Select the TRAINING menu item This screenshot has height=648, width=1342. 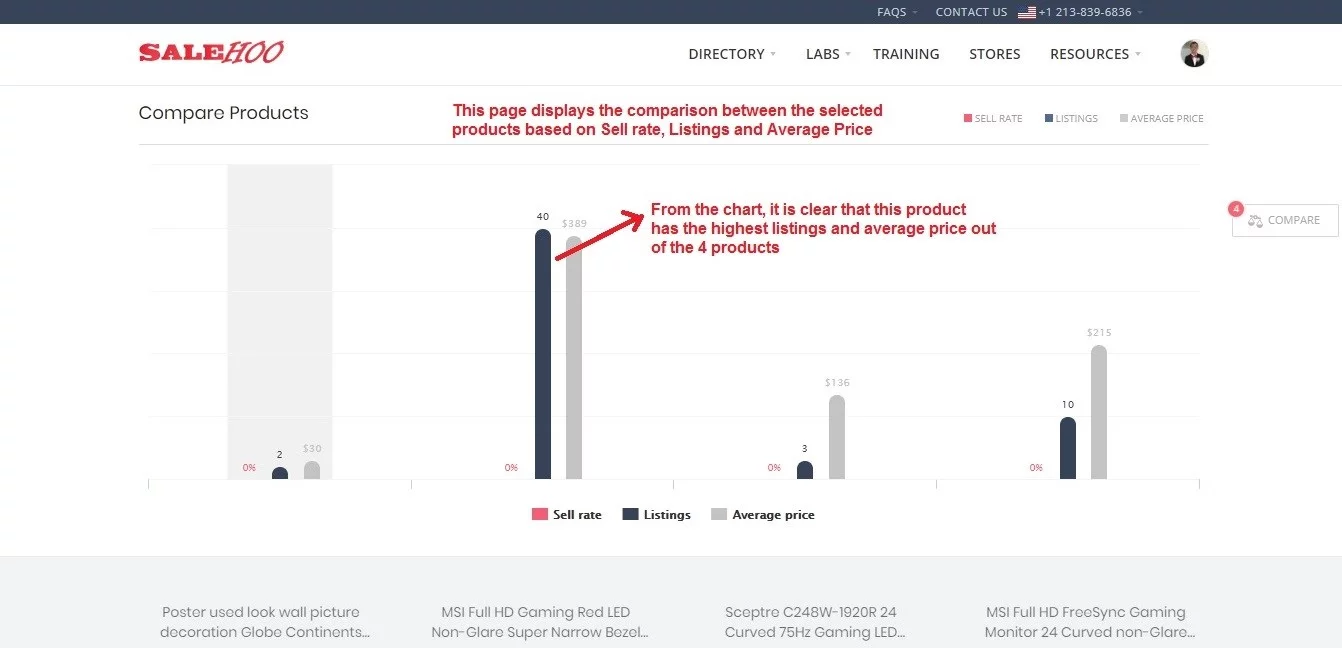(x=906, y=54)
